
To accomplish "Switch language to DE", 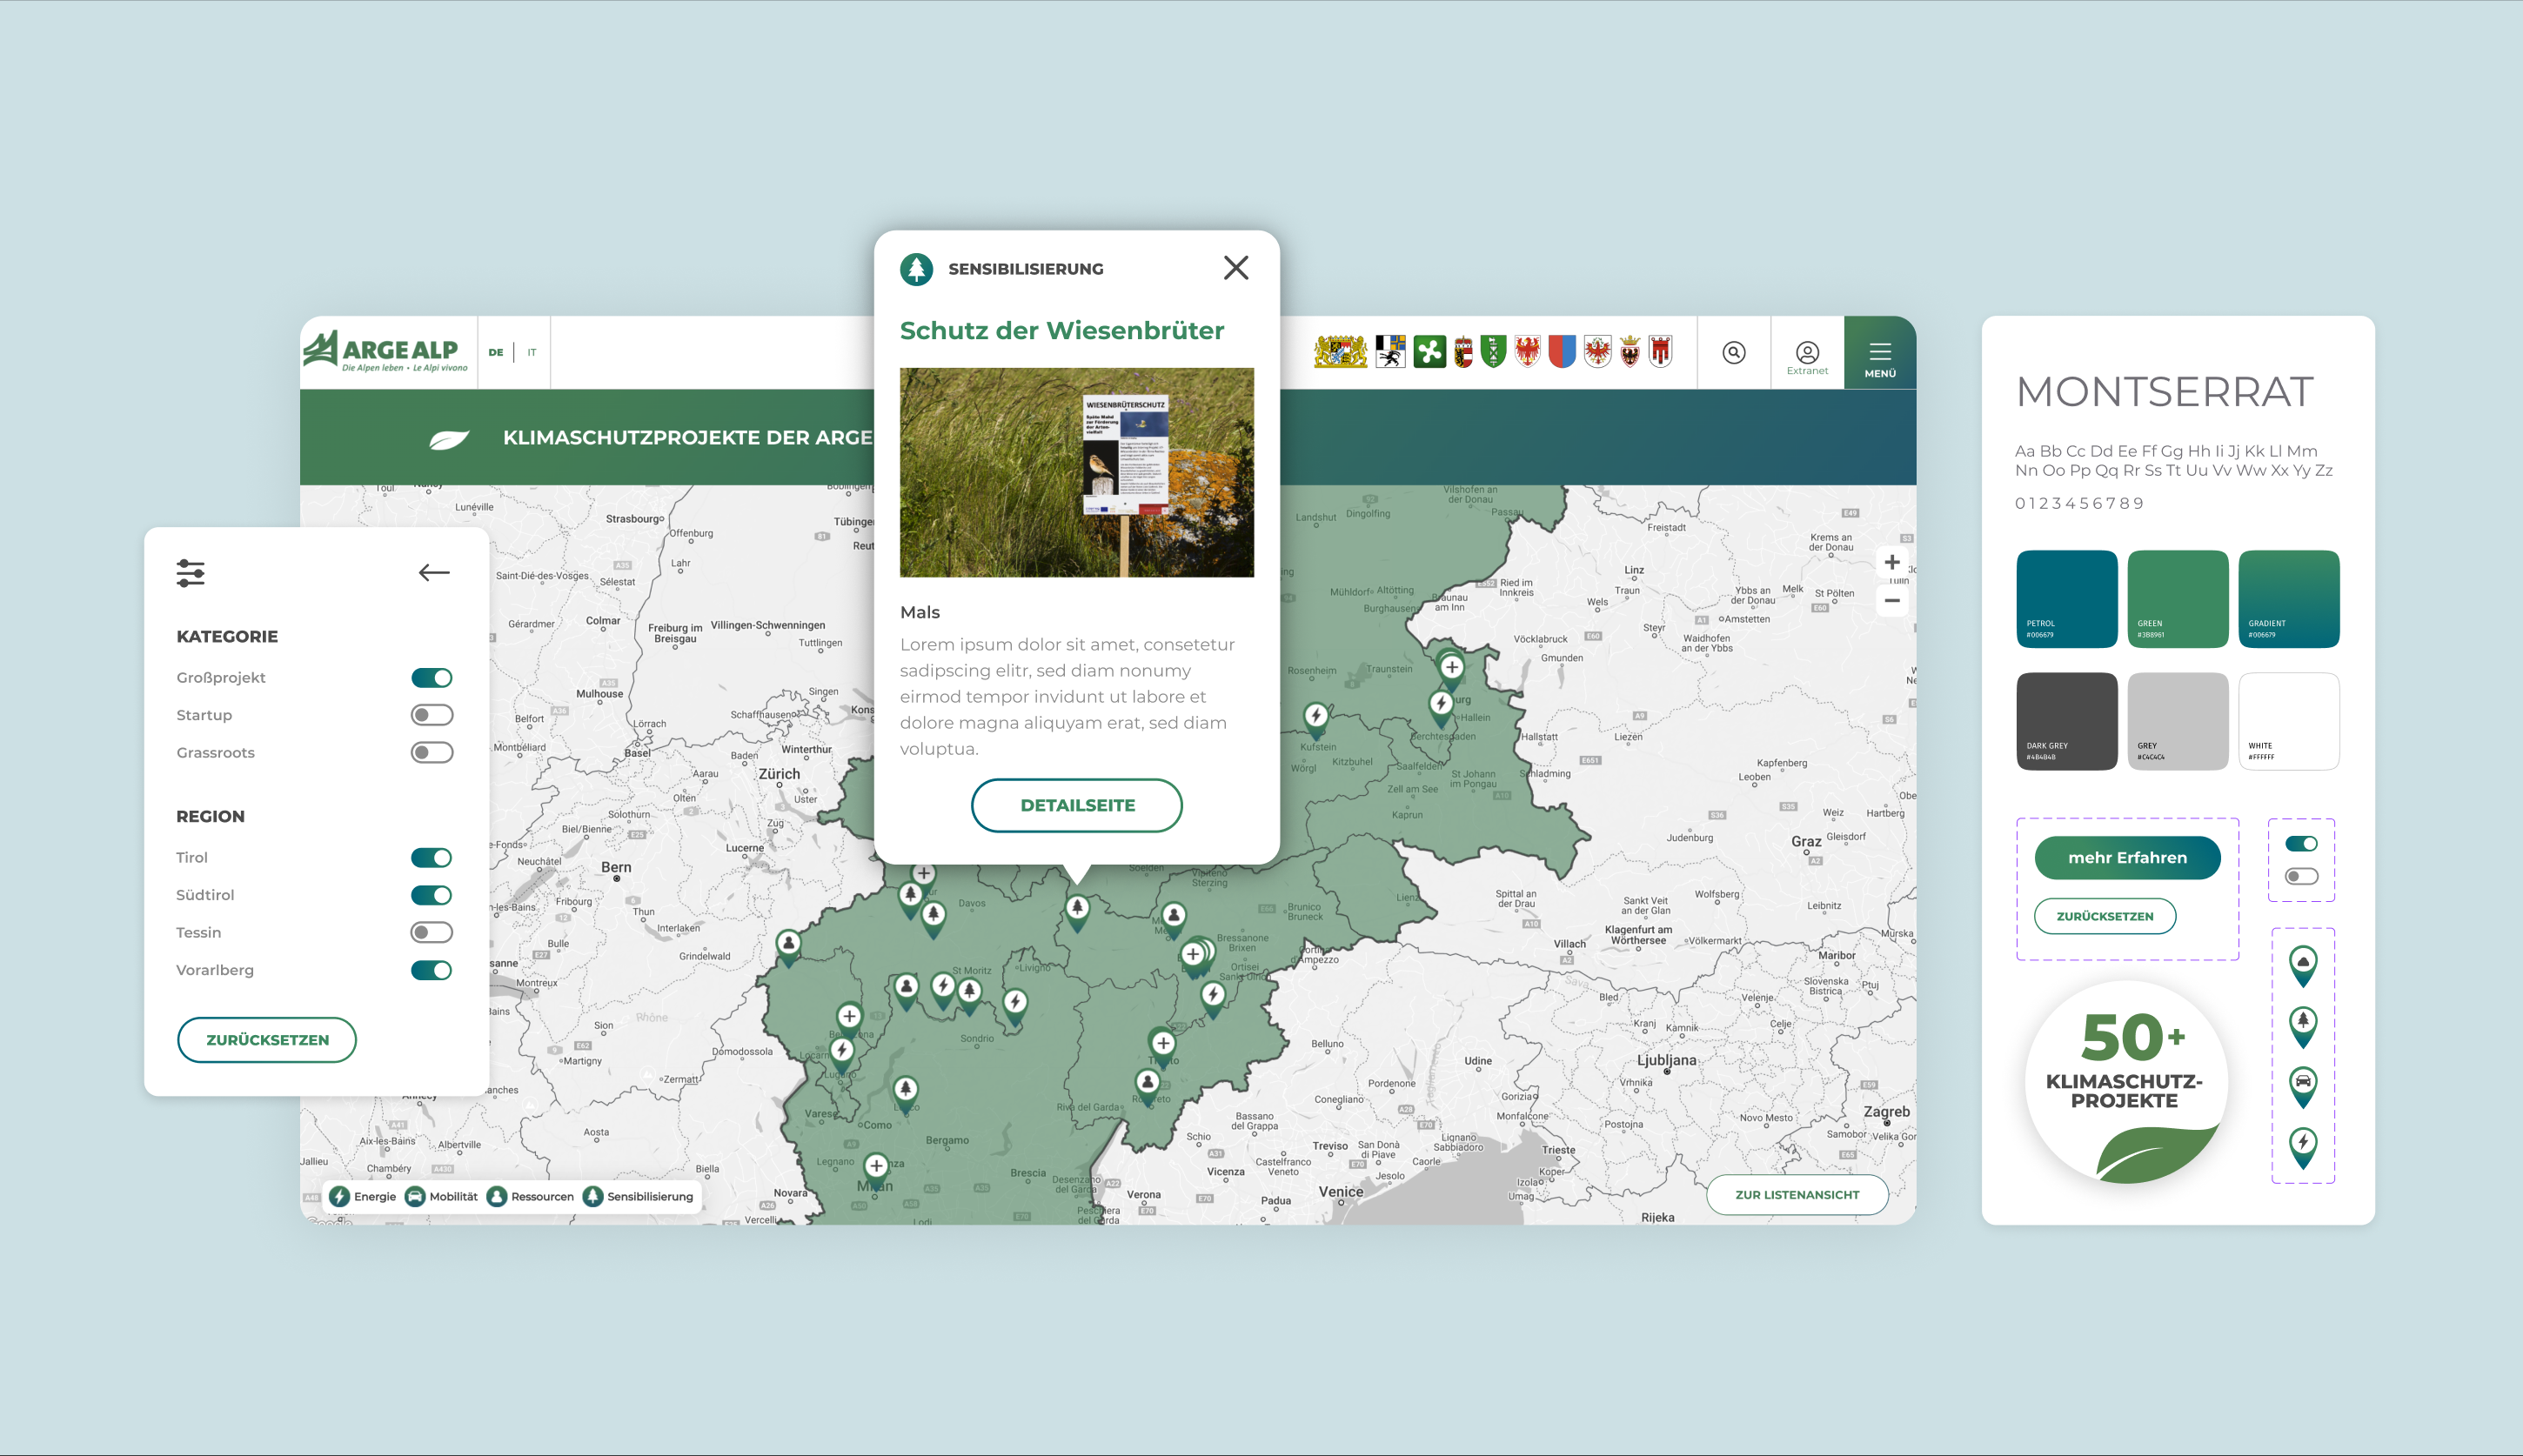I will (496, 352).
